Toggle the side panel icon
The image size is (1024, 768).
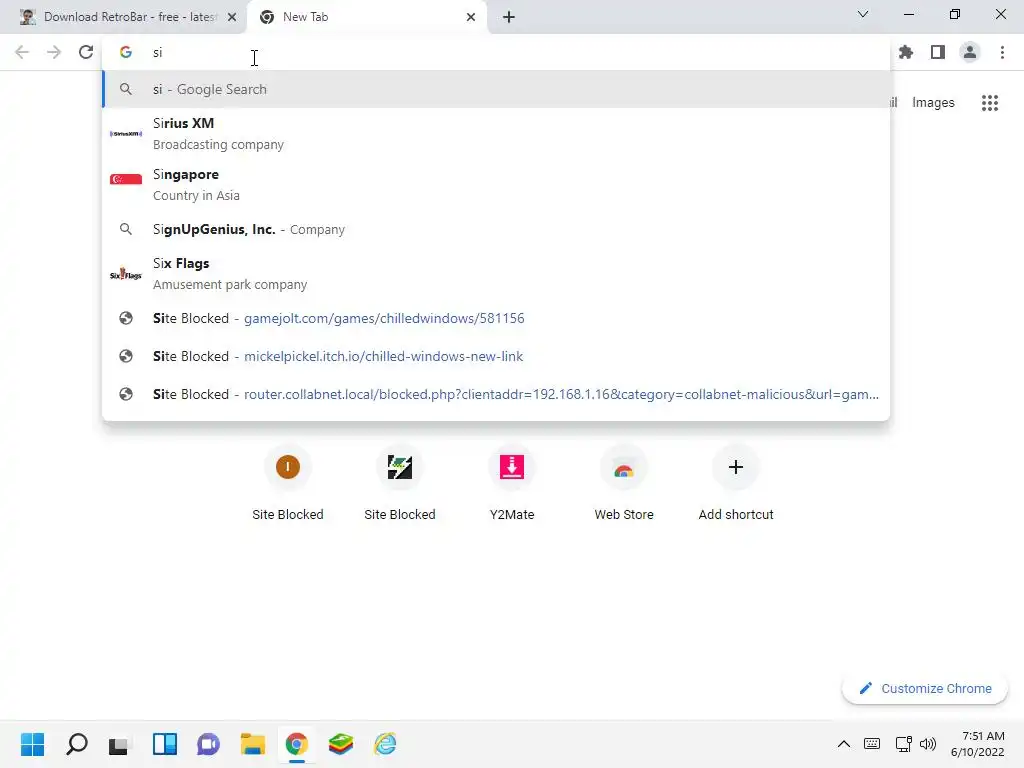pyautogui.click(x=938, y=52)
